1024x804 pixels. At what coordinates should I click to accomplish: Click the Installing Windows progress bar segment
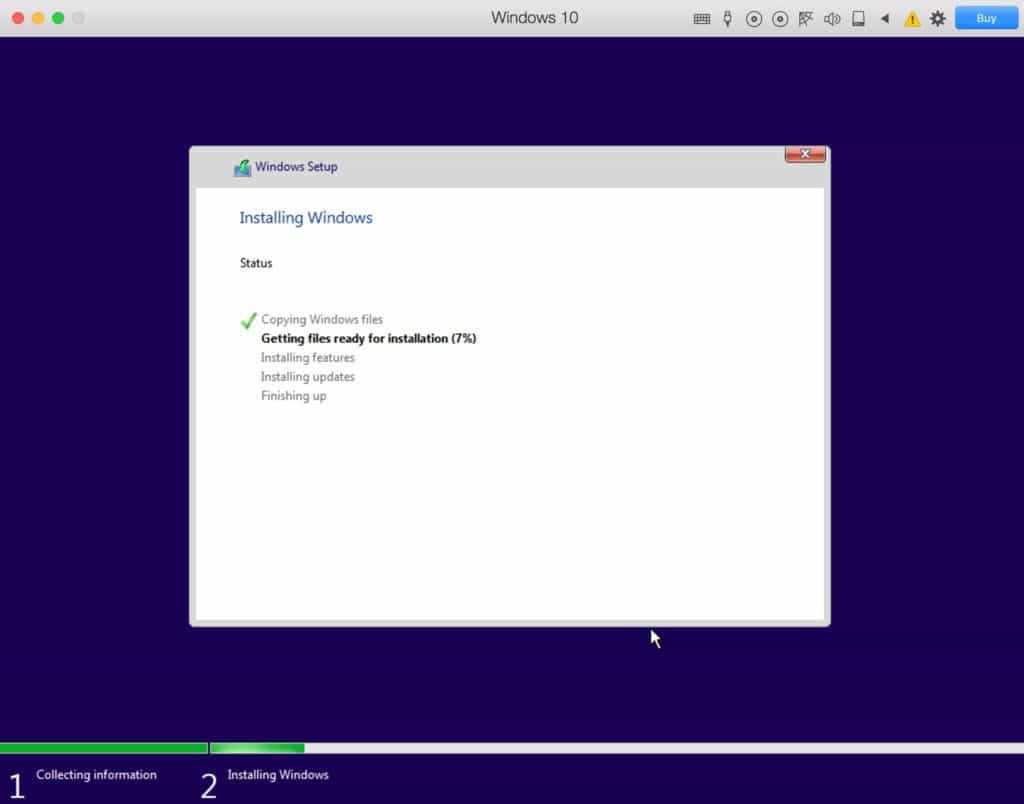pos(616,748)
